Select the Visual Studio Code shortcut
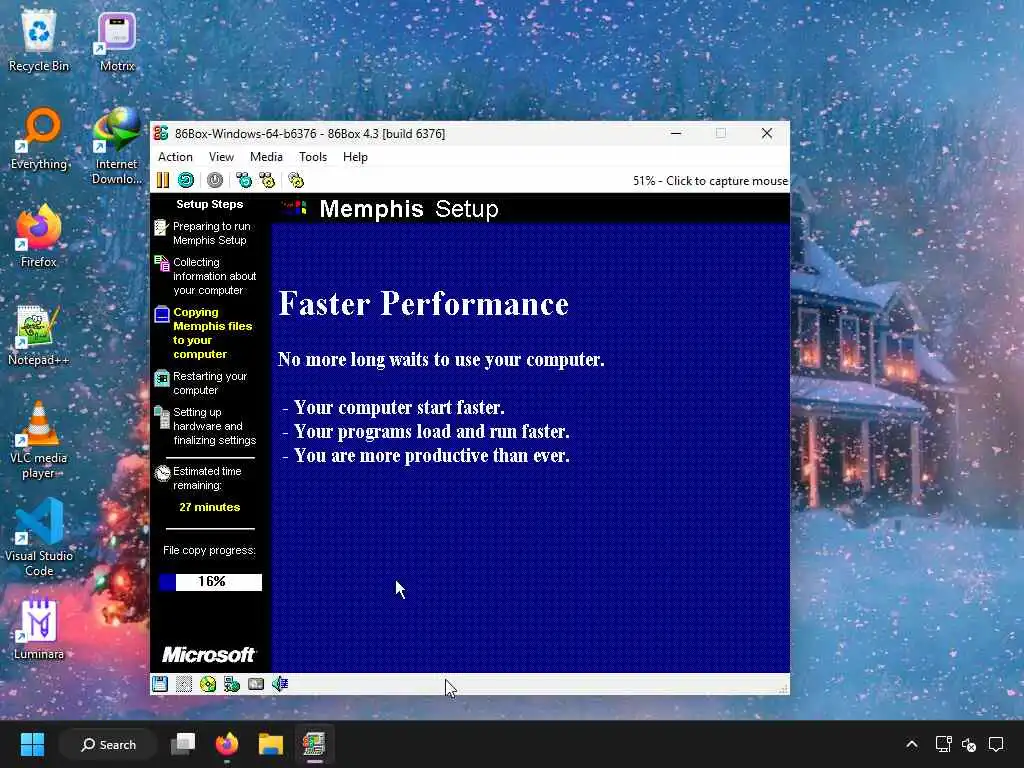The width and height of the screenshot is (1024, 768). [39, 538]
